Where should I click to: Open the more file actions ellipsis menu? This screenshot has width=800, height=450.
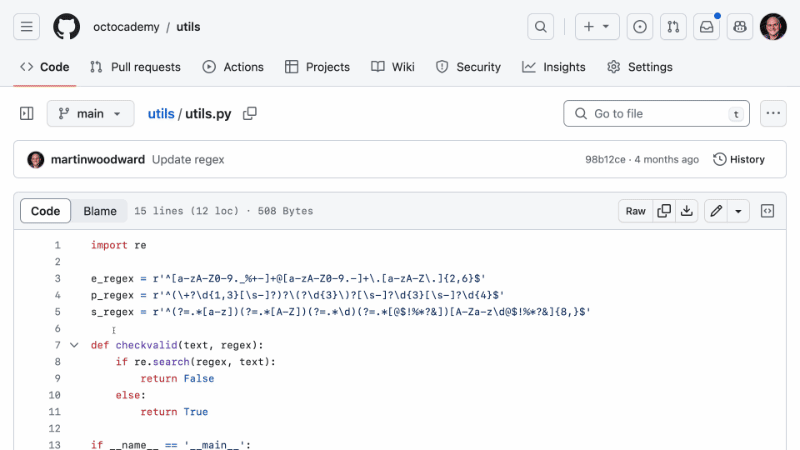(773, 113)
